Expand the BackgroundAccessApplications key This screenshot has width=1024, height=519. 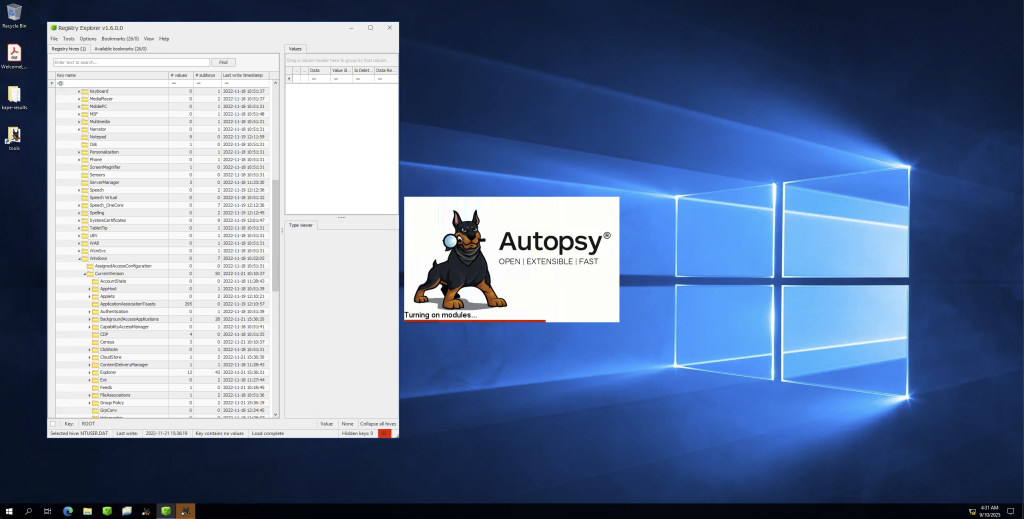(89, 319)
